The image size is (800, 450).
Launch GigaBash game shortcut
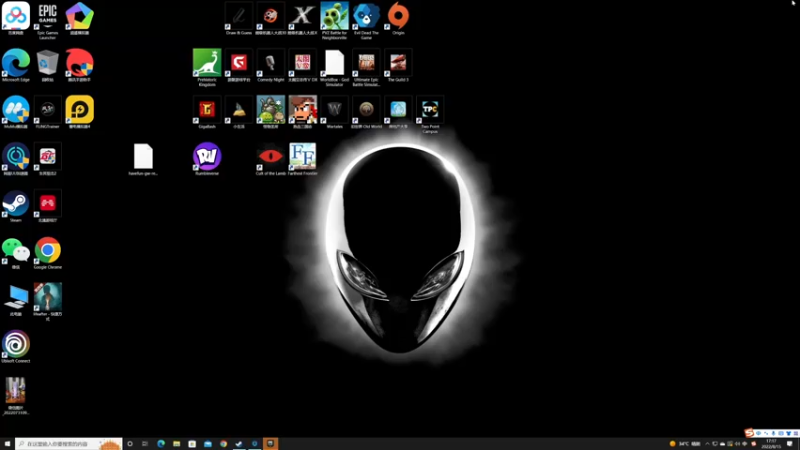coord(207,112)
